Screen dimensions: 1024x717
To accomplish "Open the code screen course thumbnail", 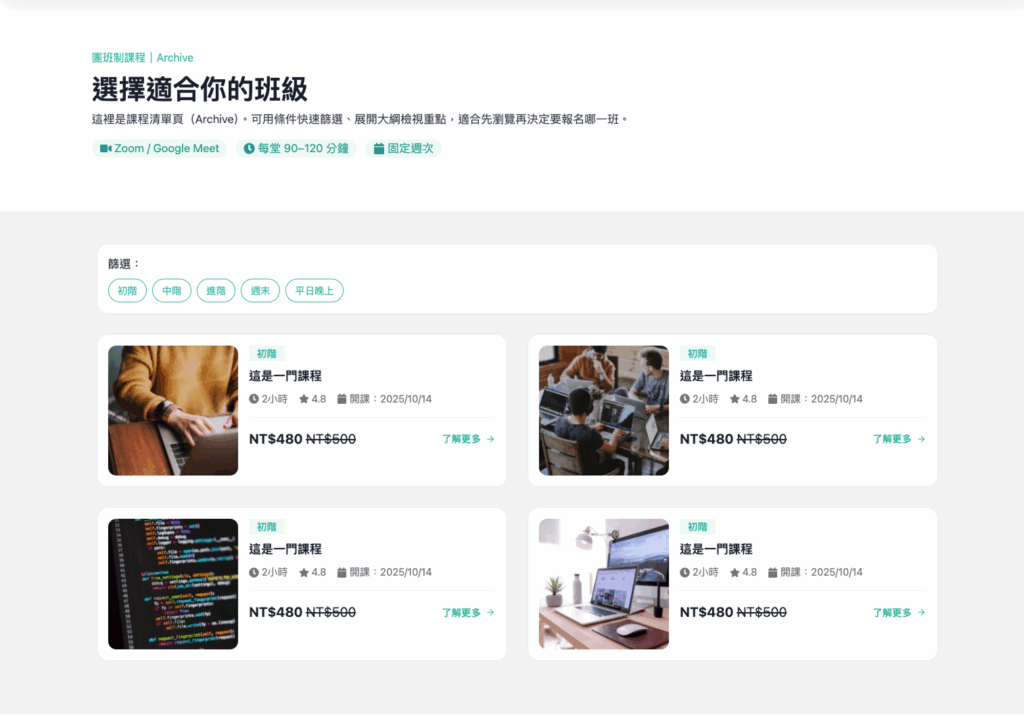I will tap(173, 584).
